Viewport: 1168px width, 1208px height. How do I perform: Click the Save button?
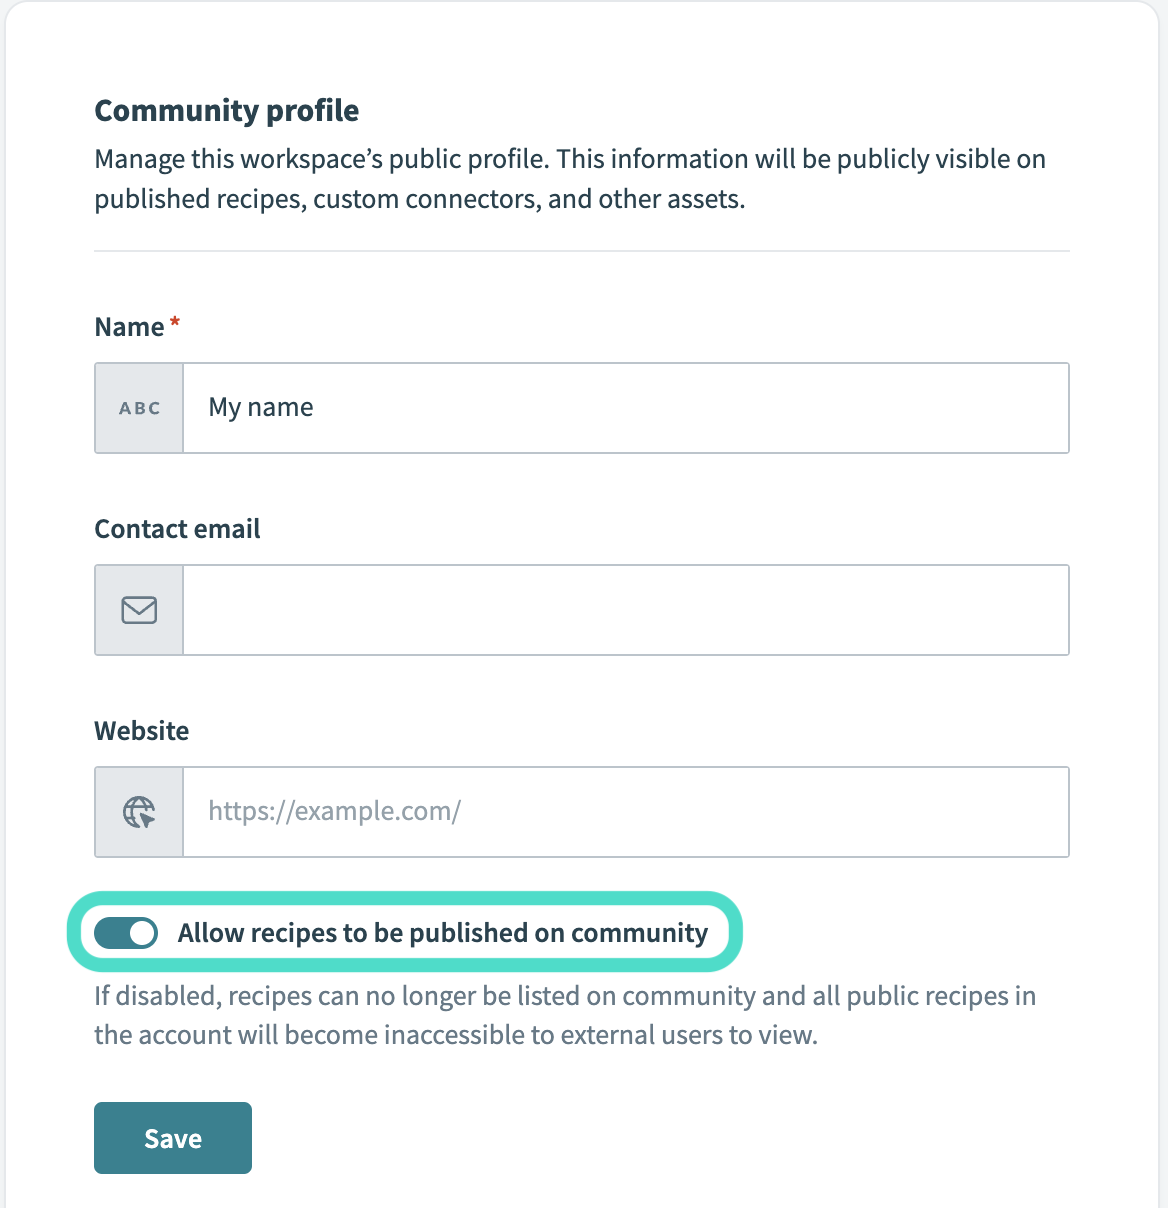tap(172, 1137)
